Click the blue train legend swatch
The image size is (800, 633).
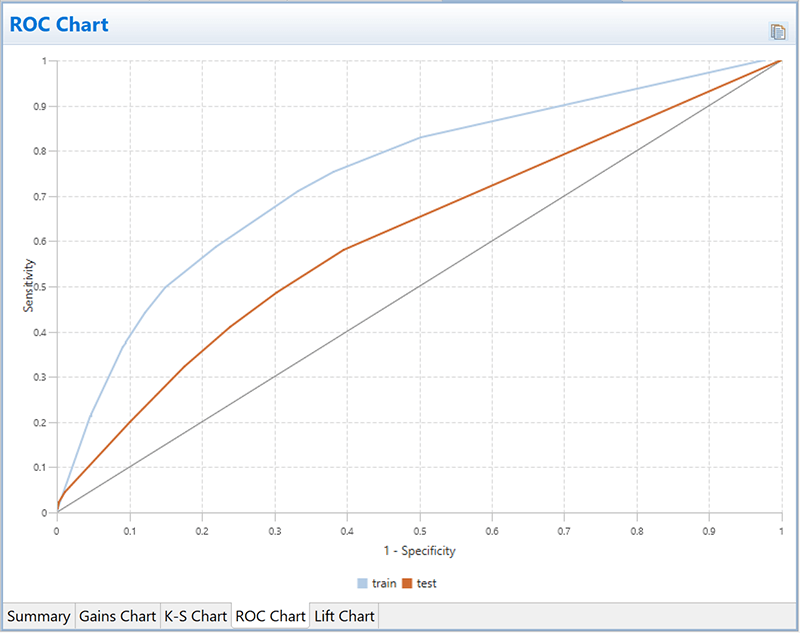point(362,583)
